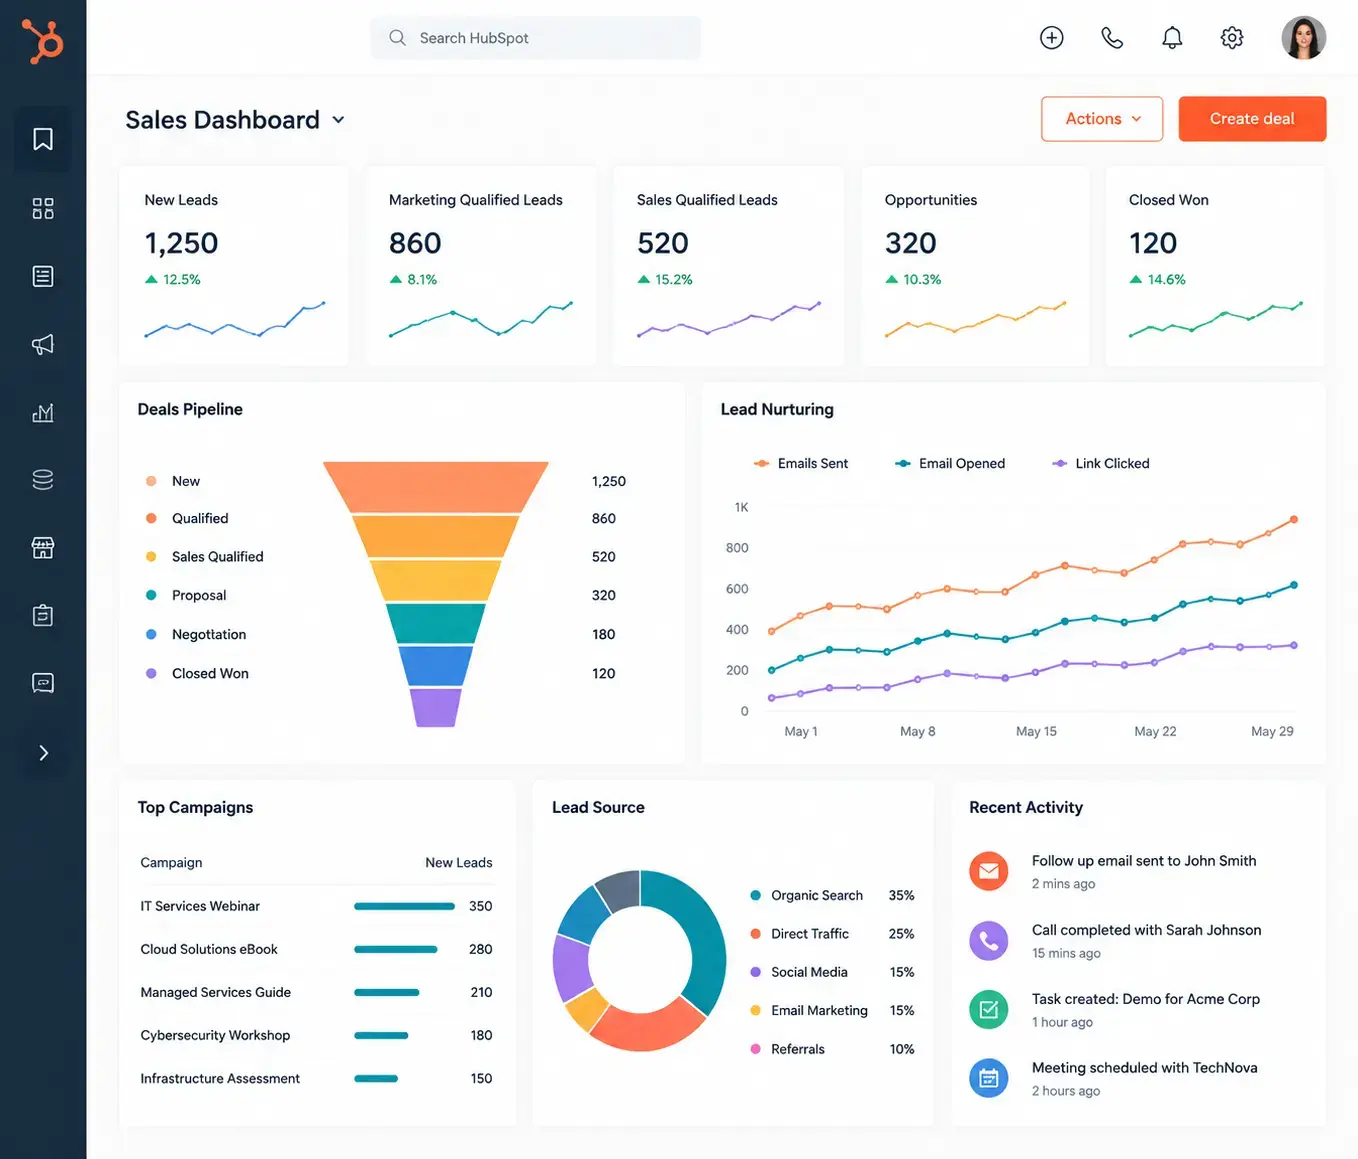
Task: Toggle the Emails Sent legend series
Action: [x=801, y=463]
